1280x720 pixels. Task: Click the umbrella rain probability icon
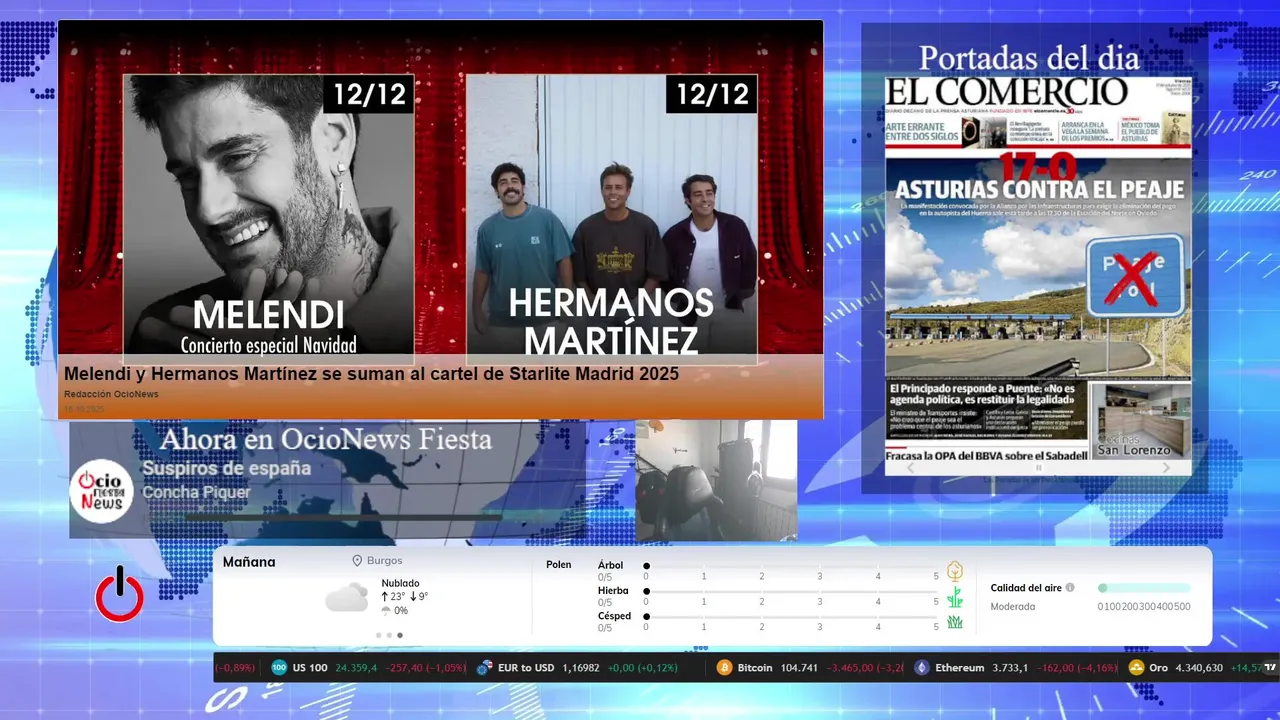point(386,610)
